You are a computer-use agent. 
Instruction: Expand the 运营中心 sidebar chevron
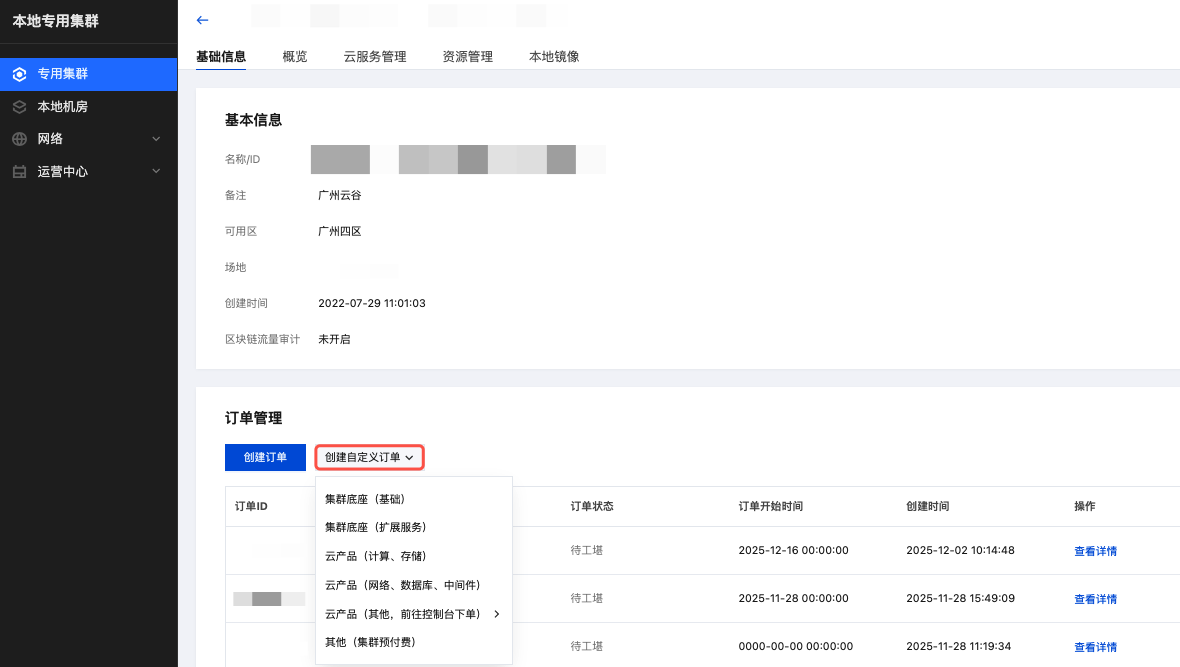[x=156, y=172]
